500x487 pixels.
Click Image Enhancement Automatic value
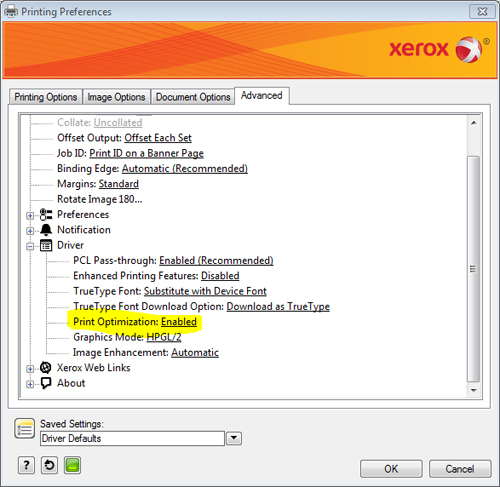point(195,353)
